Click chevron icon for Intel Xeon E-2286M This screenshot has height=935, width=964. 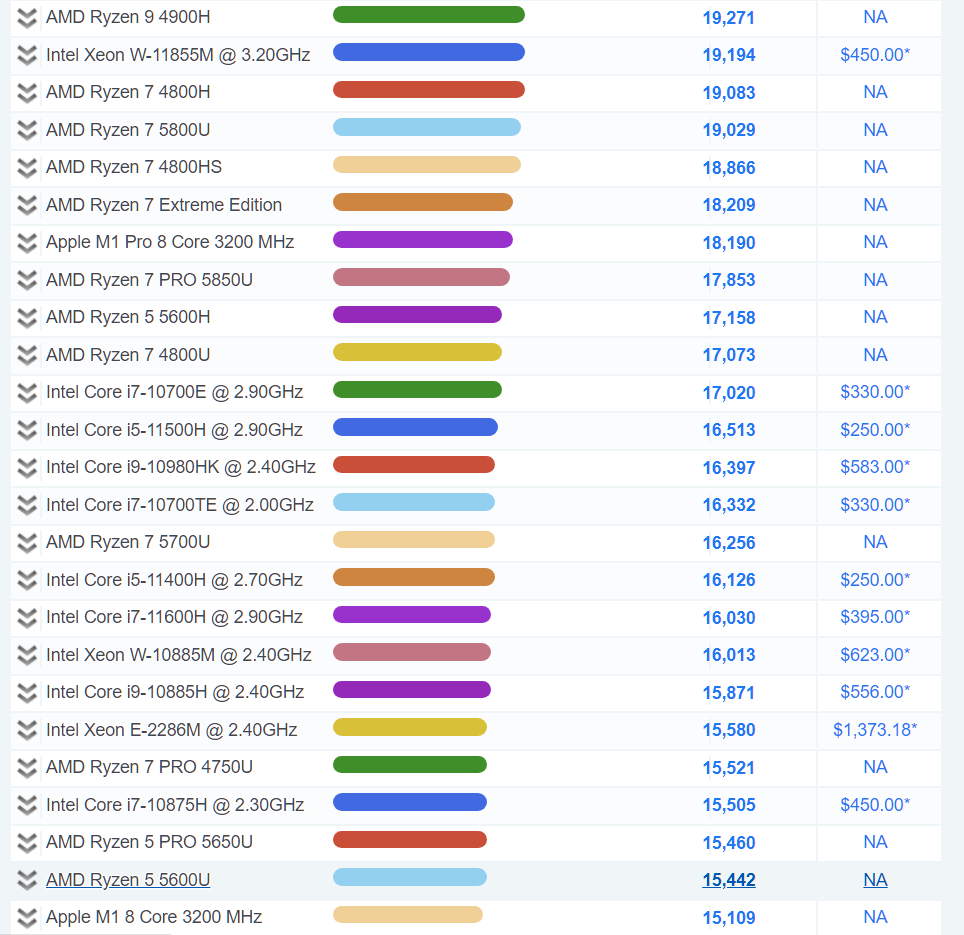click(26, 730)
